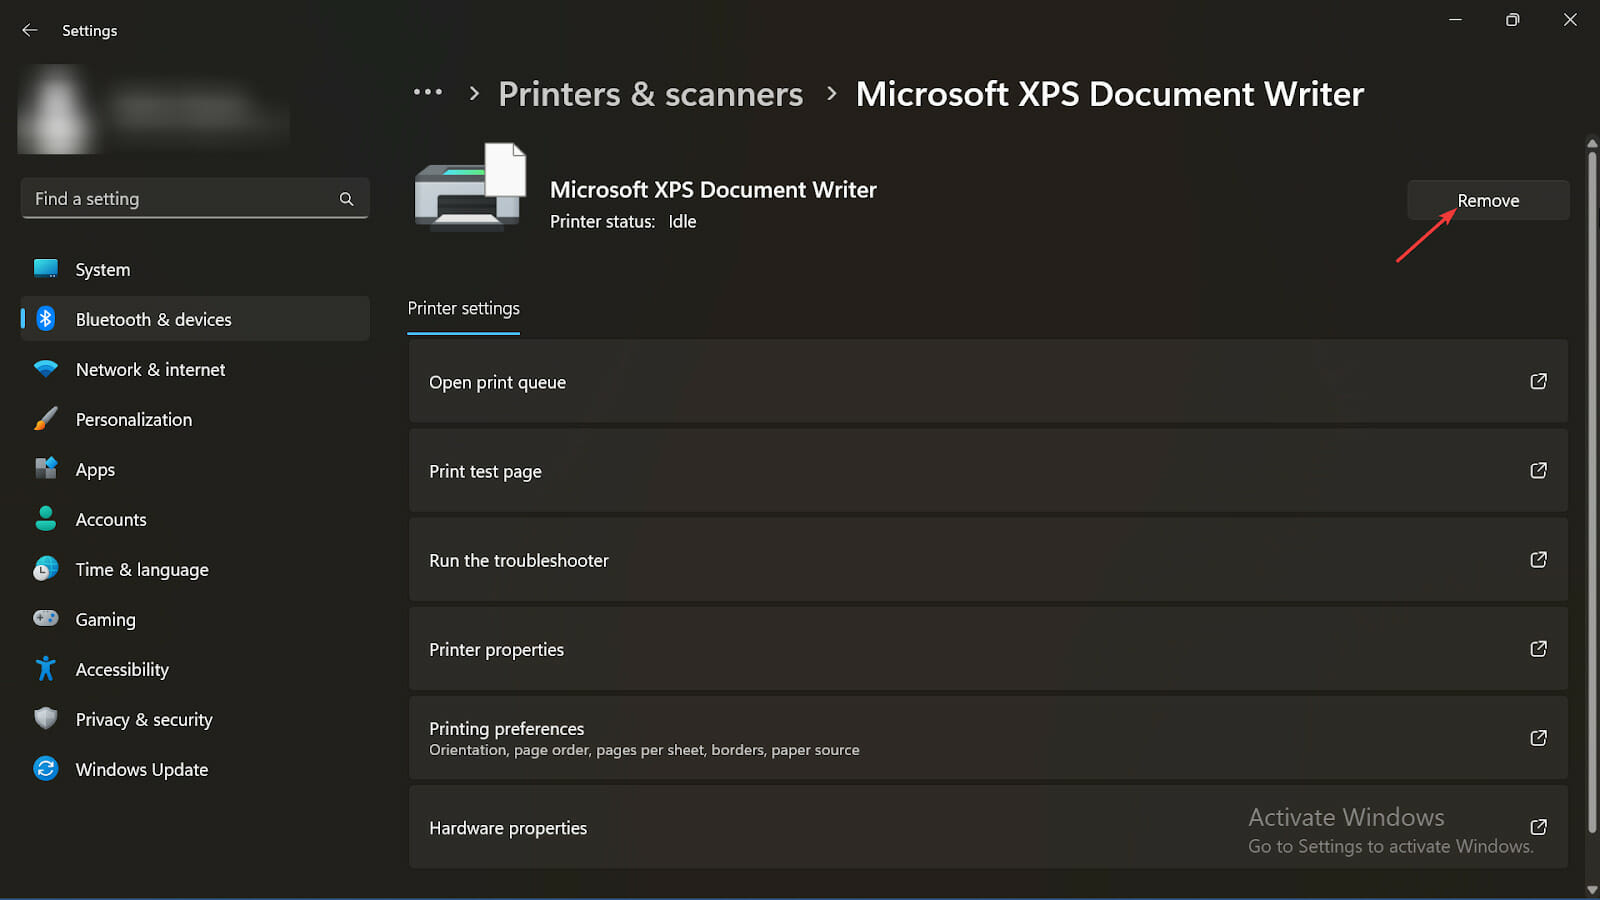Viewport: 1600px width, 900px height.
Task: Run the troubleshooter text
Action: [x=518, y=560]
